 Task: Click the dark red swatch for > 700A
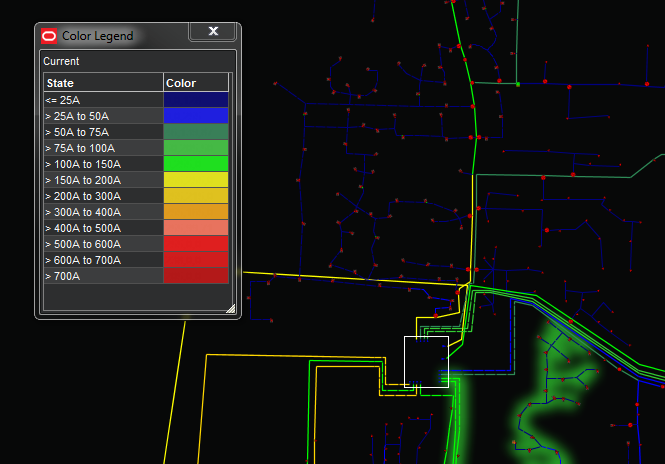(196, 276)
